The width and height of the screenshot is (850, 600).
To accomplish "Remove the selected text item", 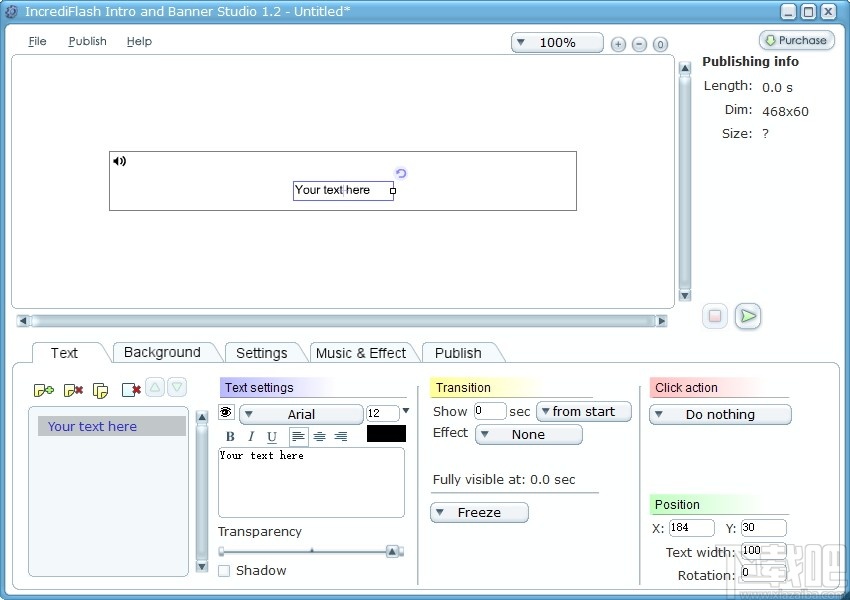I will [x=73, y=390].
